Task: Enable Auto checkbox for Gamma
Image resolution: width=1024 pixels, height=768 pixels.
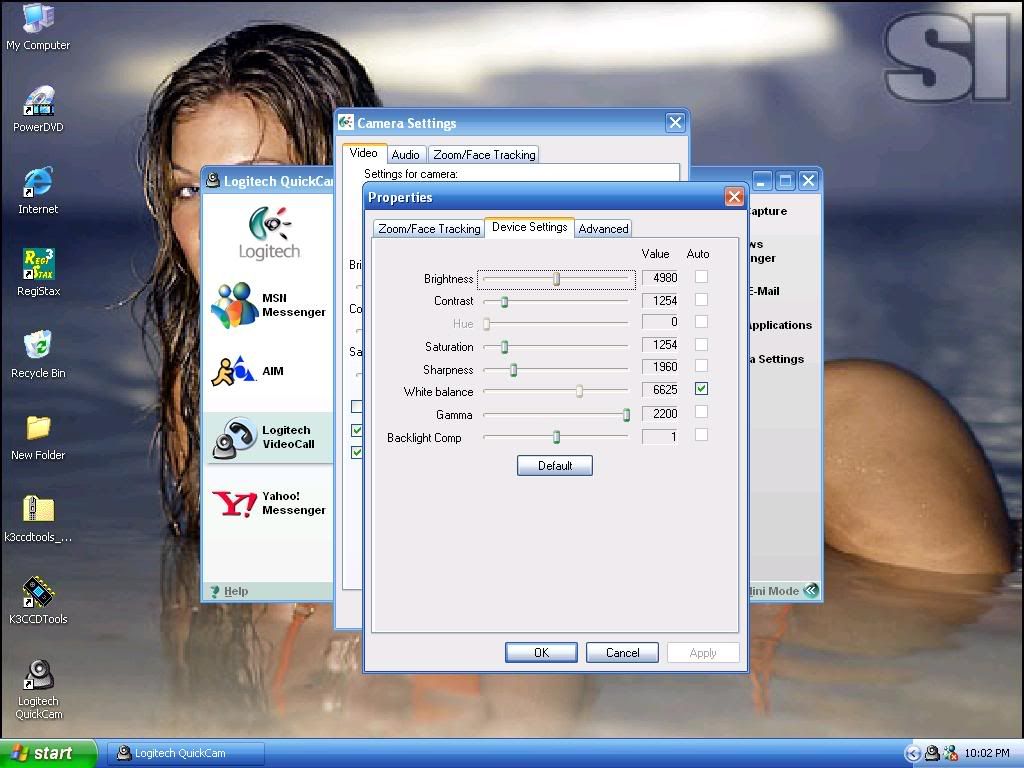Action: pyautogui.click(x=701, y=412)
